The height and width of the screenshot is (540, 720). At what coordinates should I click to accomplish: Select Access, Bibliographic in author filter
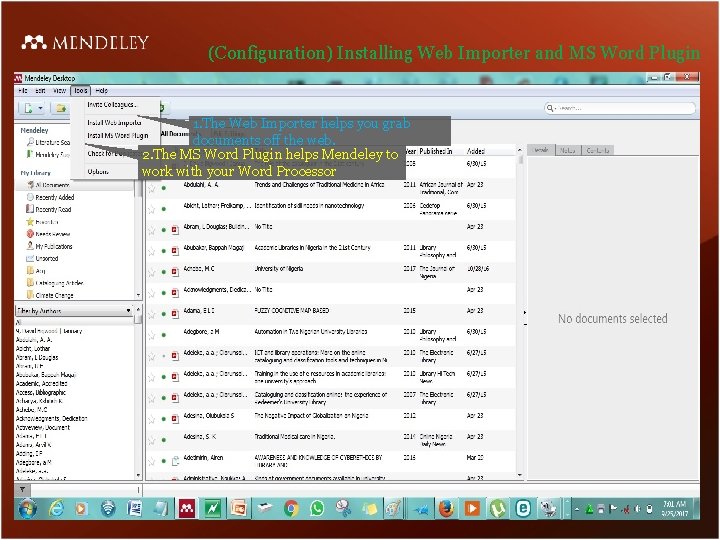[x=40, y=392]
